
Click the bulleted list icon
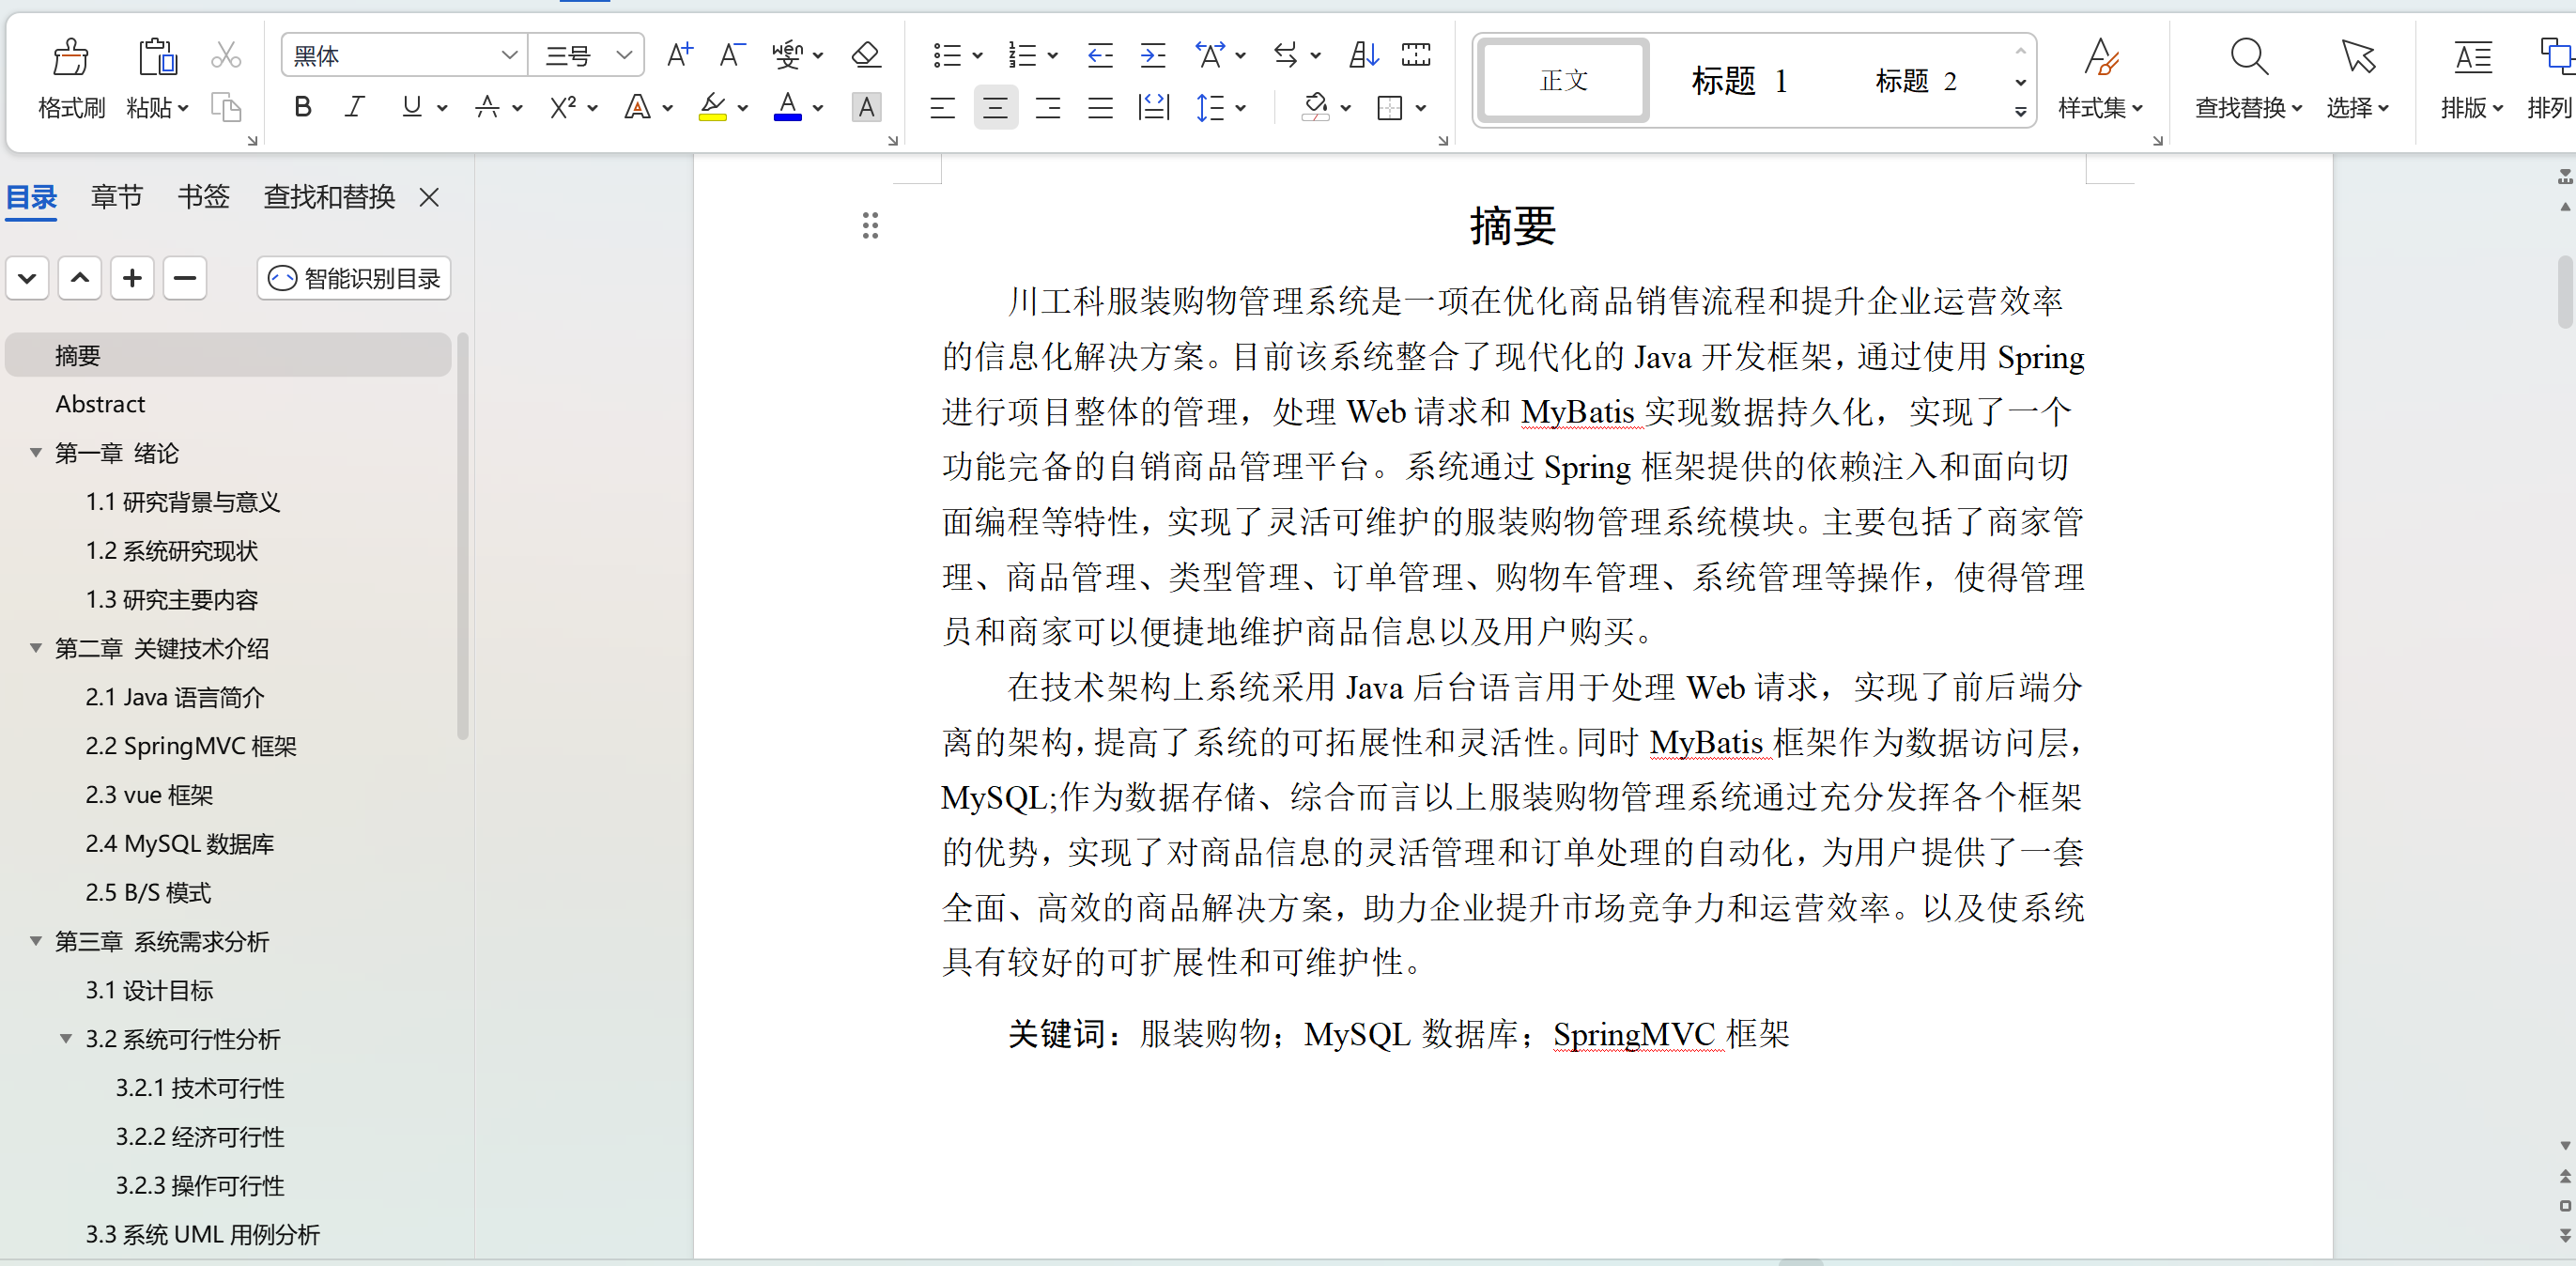tap(946, 55)
